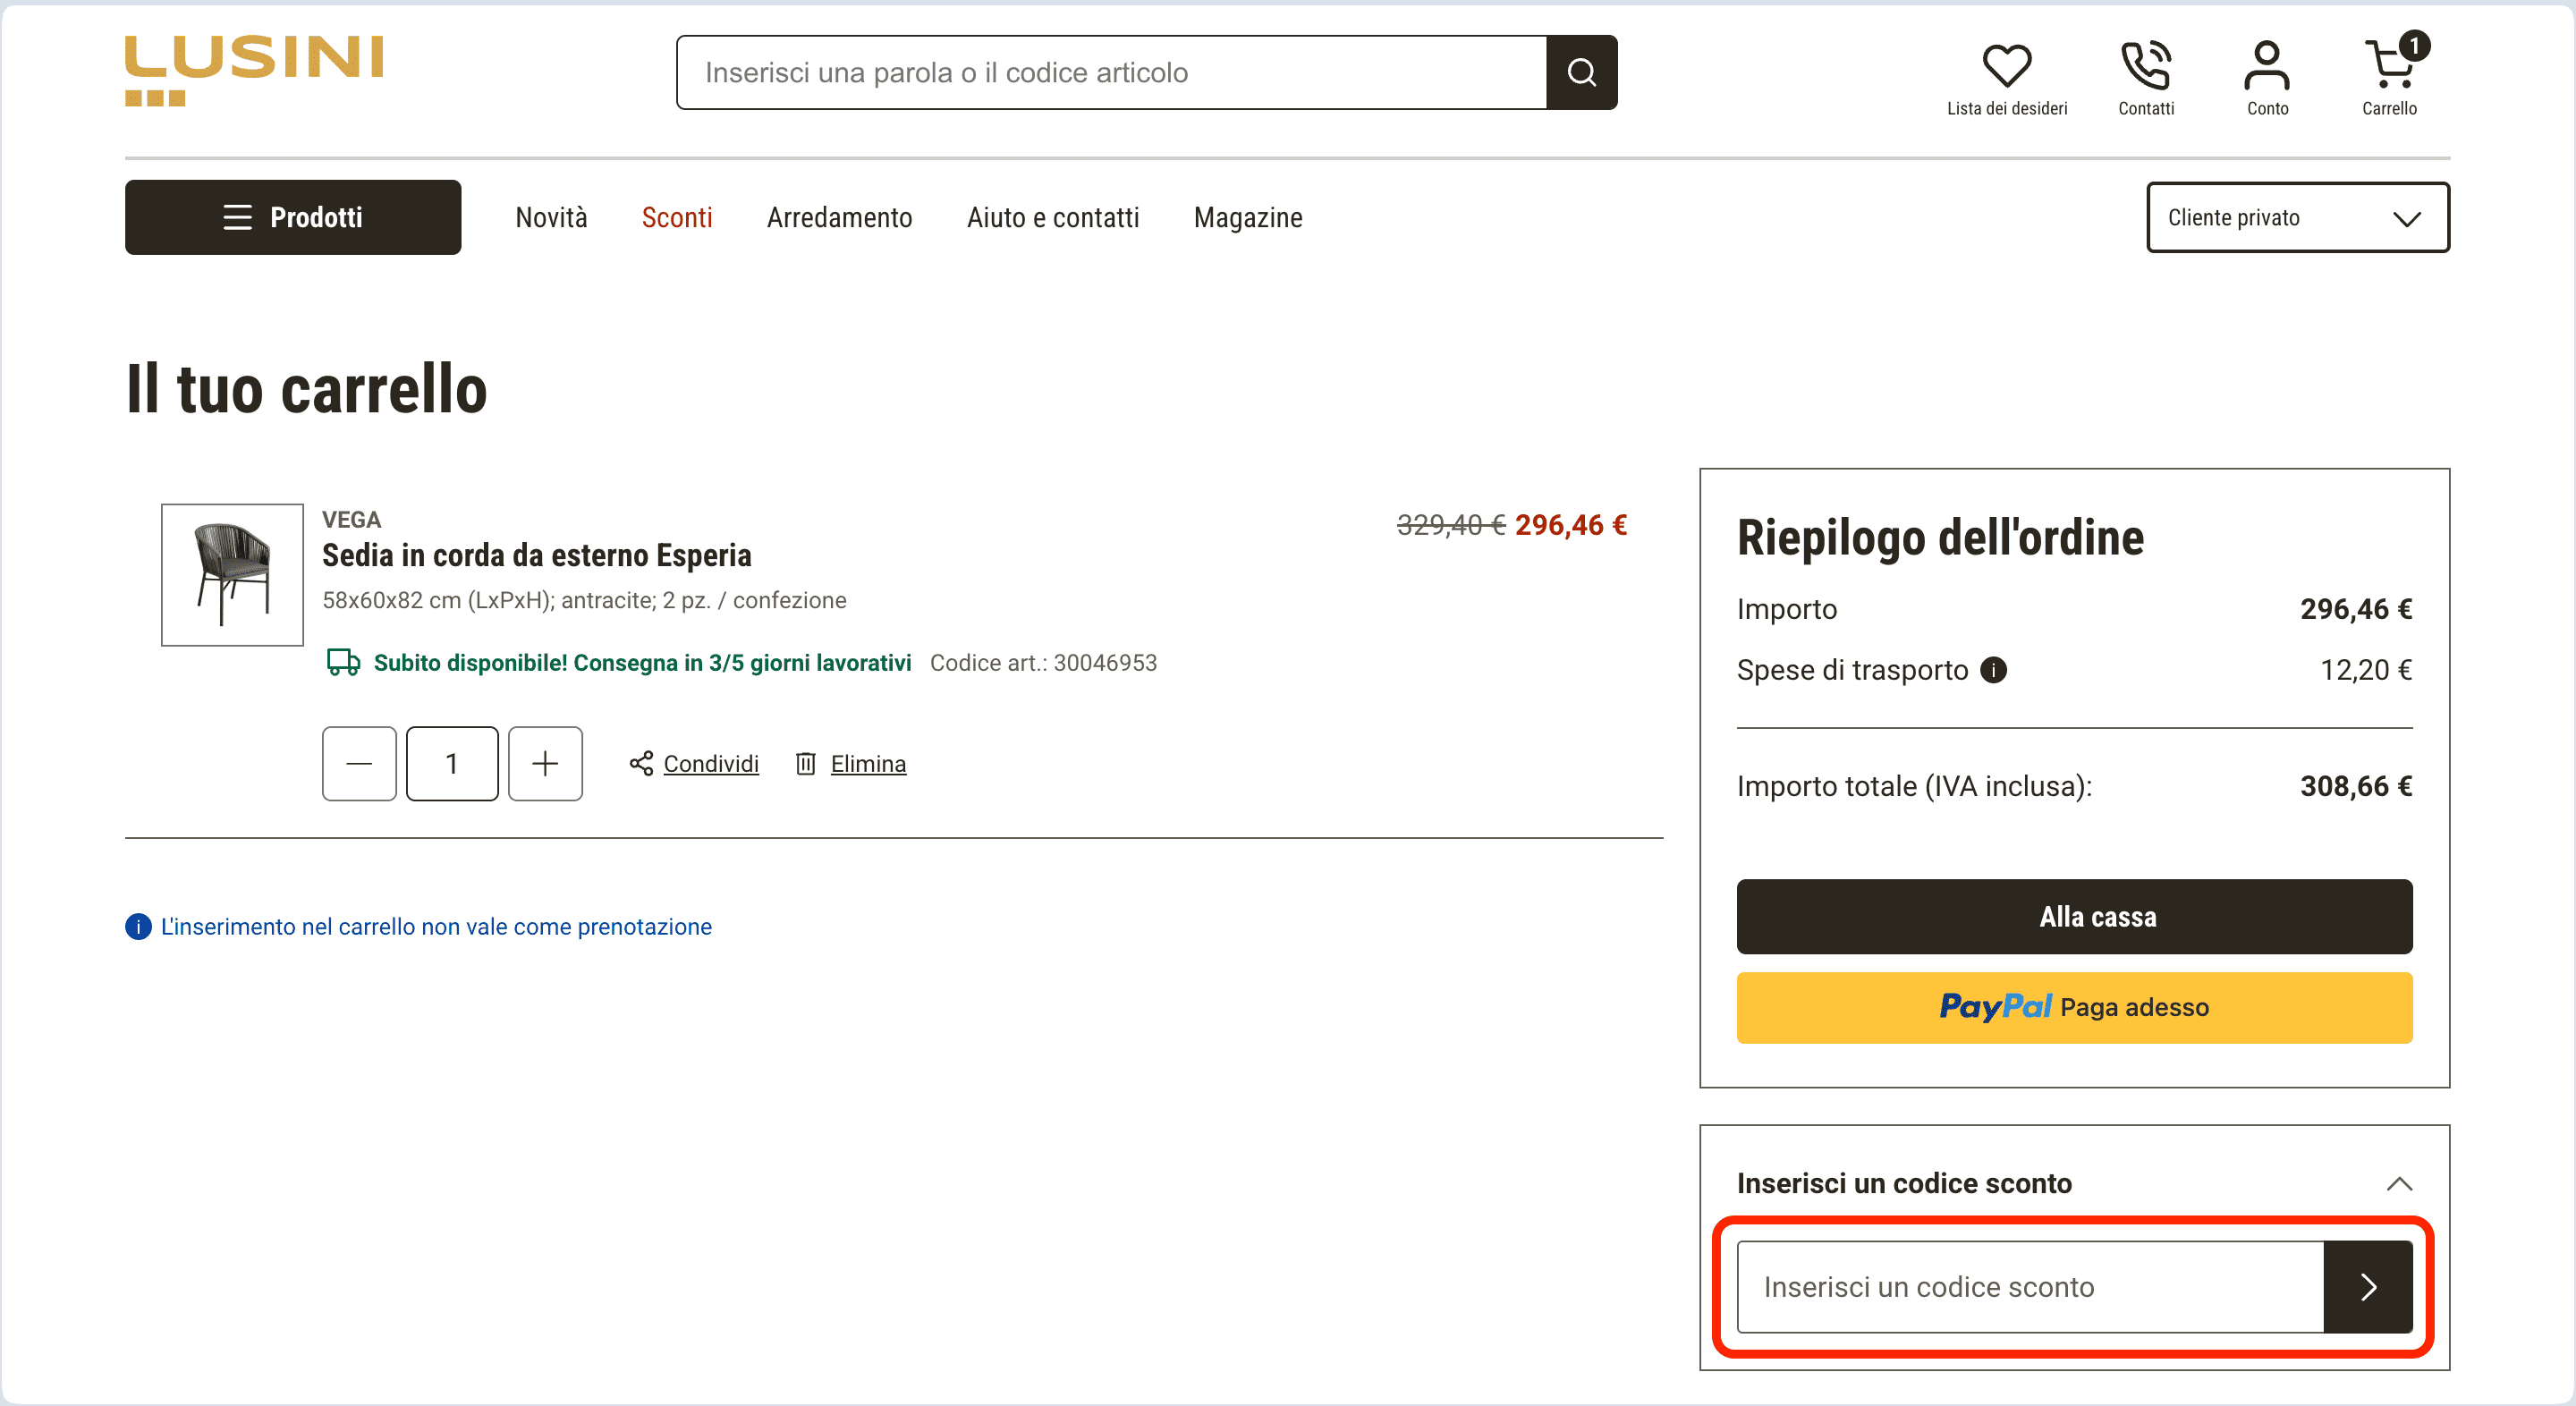Open the Sedia in corda da esterno Esperia link
This screenshot has height=1406, width=2576.
(536, 555)
